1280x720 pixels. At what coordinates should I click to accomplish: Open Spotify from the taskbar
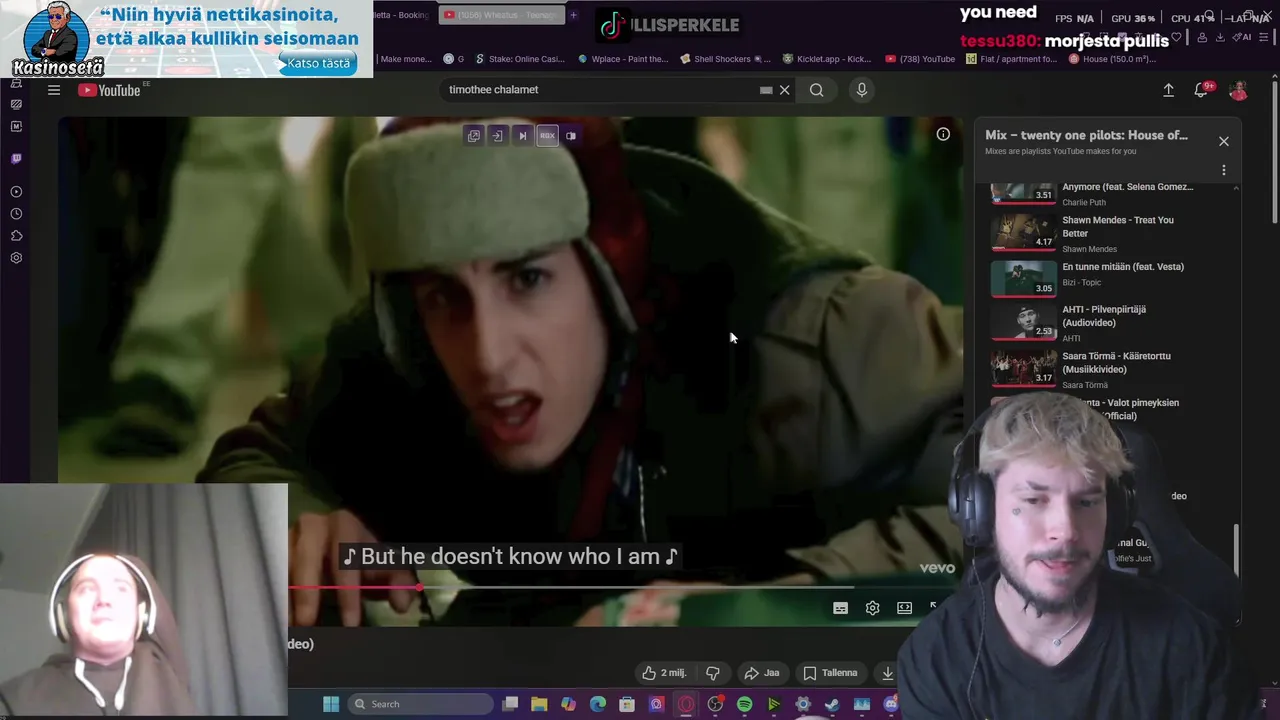pos(744,704)
